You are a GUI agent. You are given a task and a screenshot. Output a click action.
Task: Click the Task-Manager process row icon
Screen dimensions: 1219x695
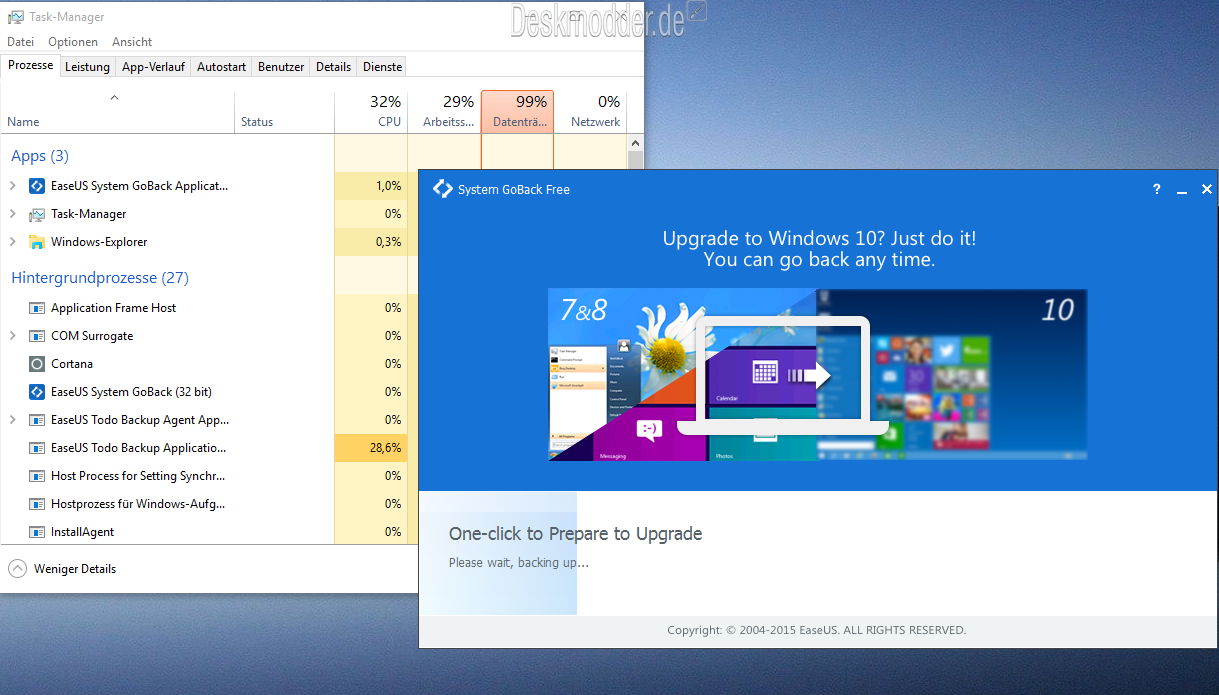[37, 214]
